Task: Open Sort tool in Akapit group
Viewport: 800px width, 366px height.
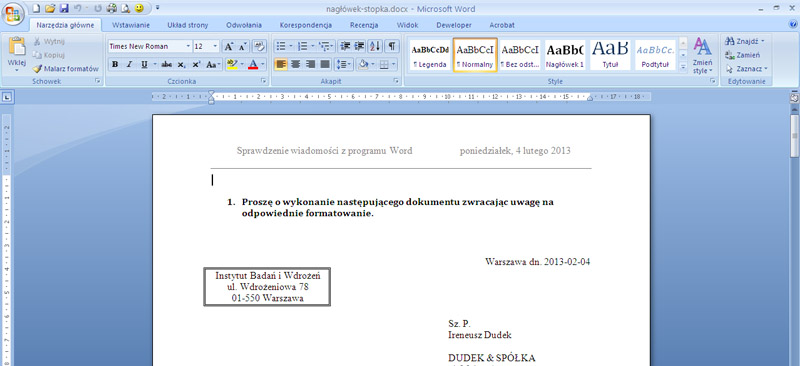Action: pos(375,46)
